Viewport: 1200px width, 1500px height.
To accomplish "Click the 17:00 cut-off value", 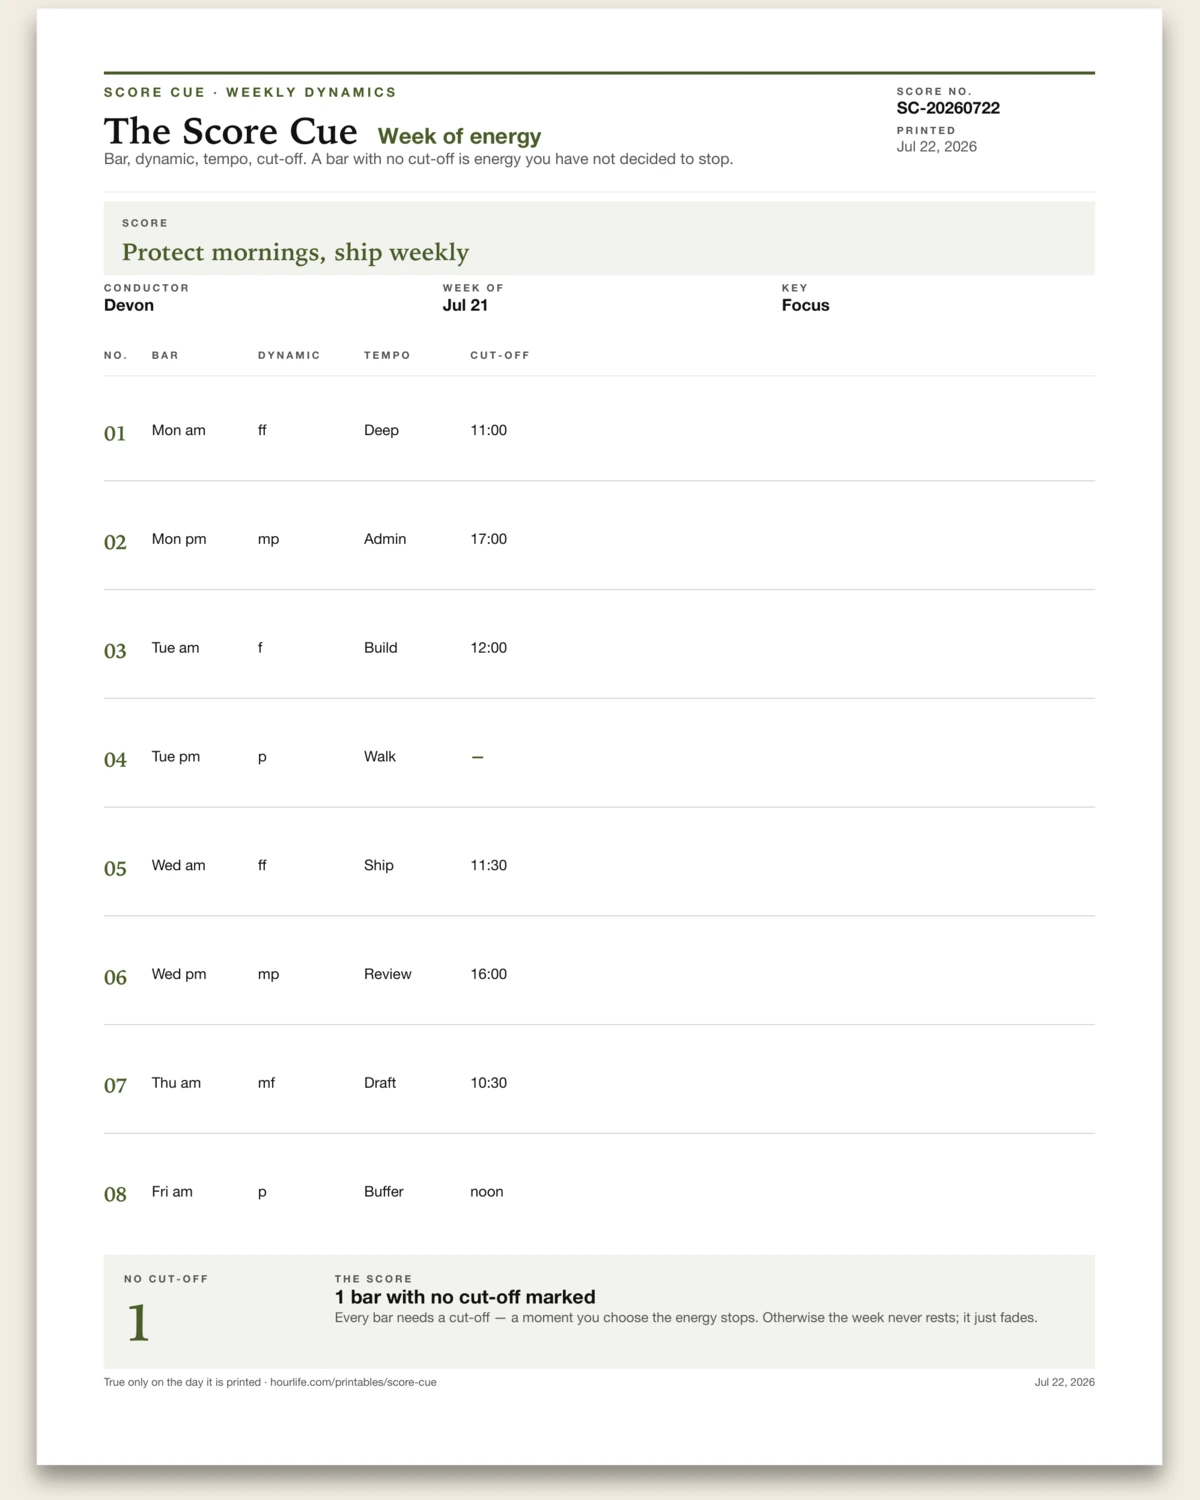I will (488, 539).
